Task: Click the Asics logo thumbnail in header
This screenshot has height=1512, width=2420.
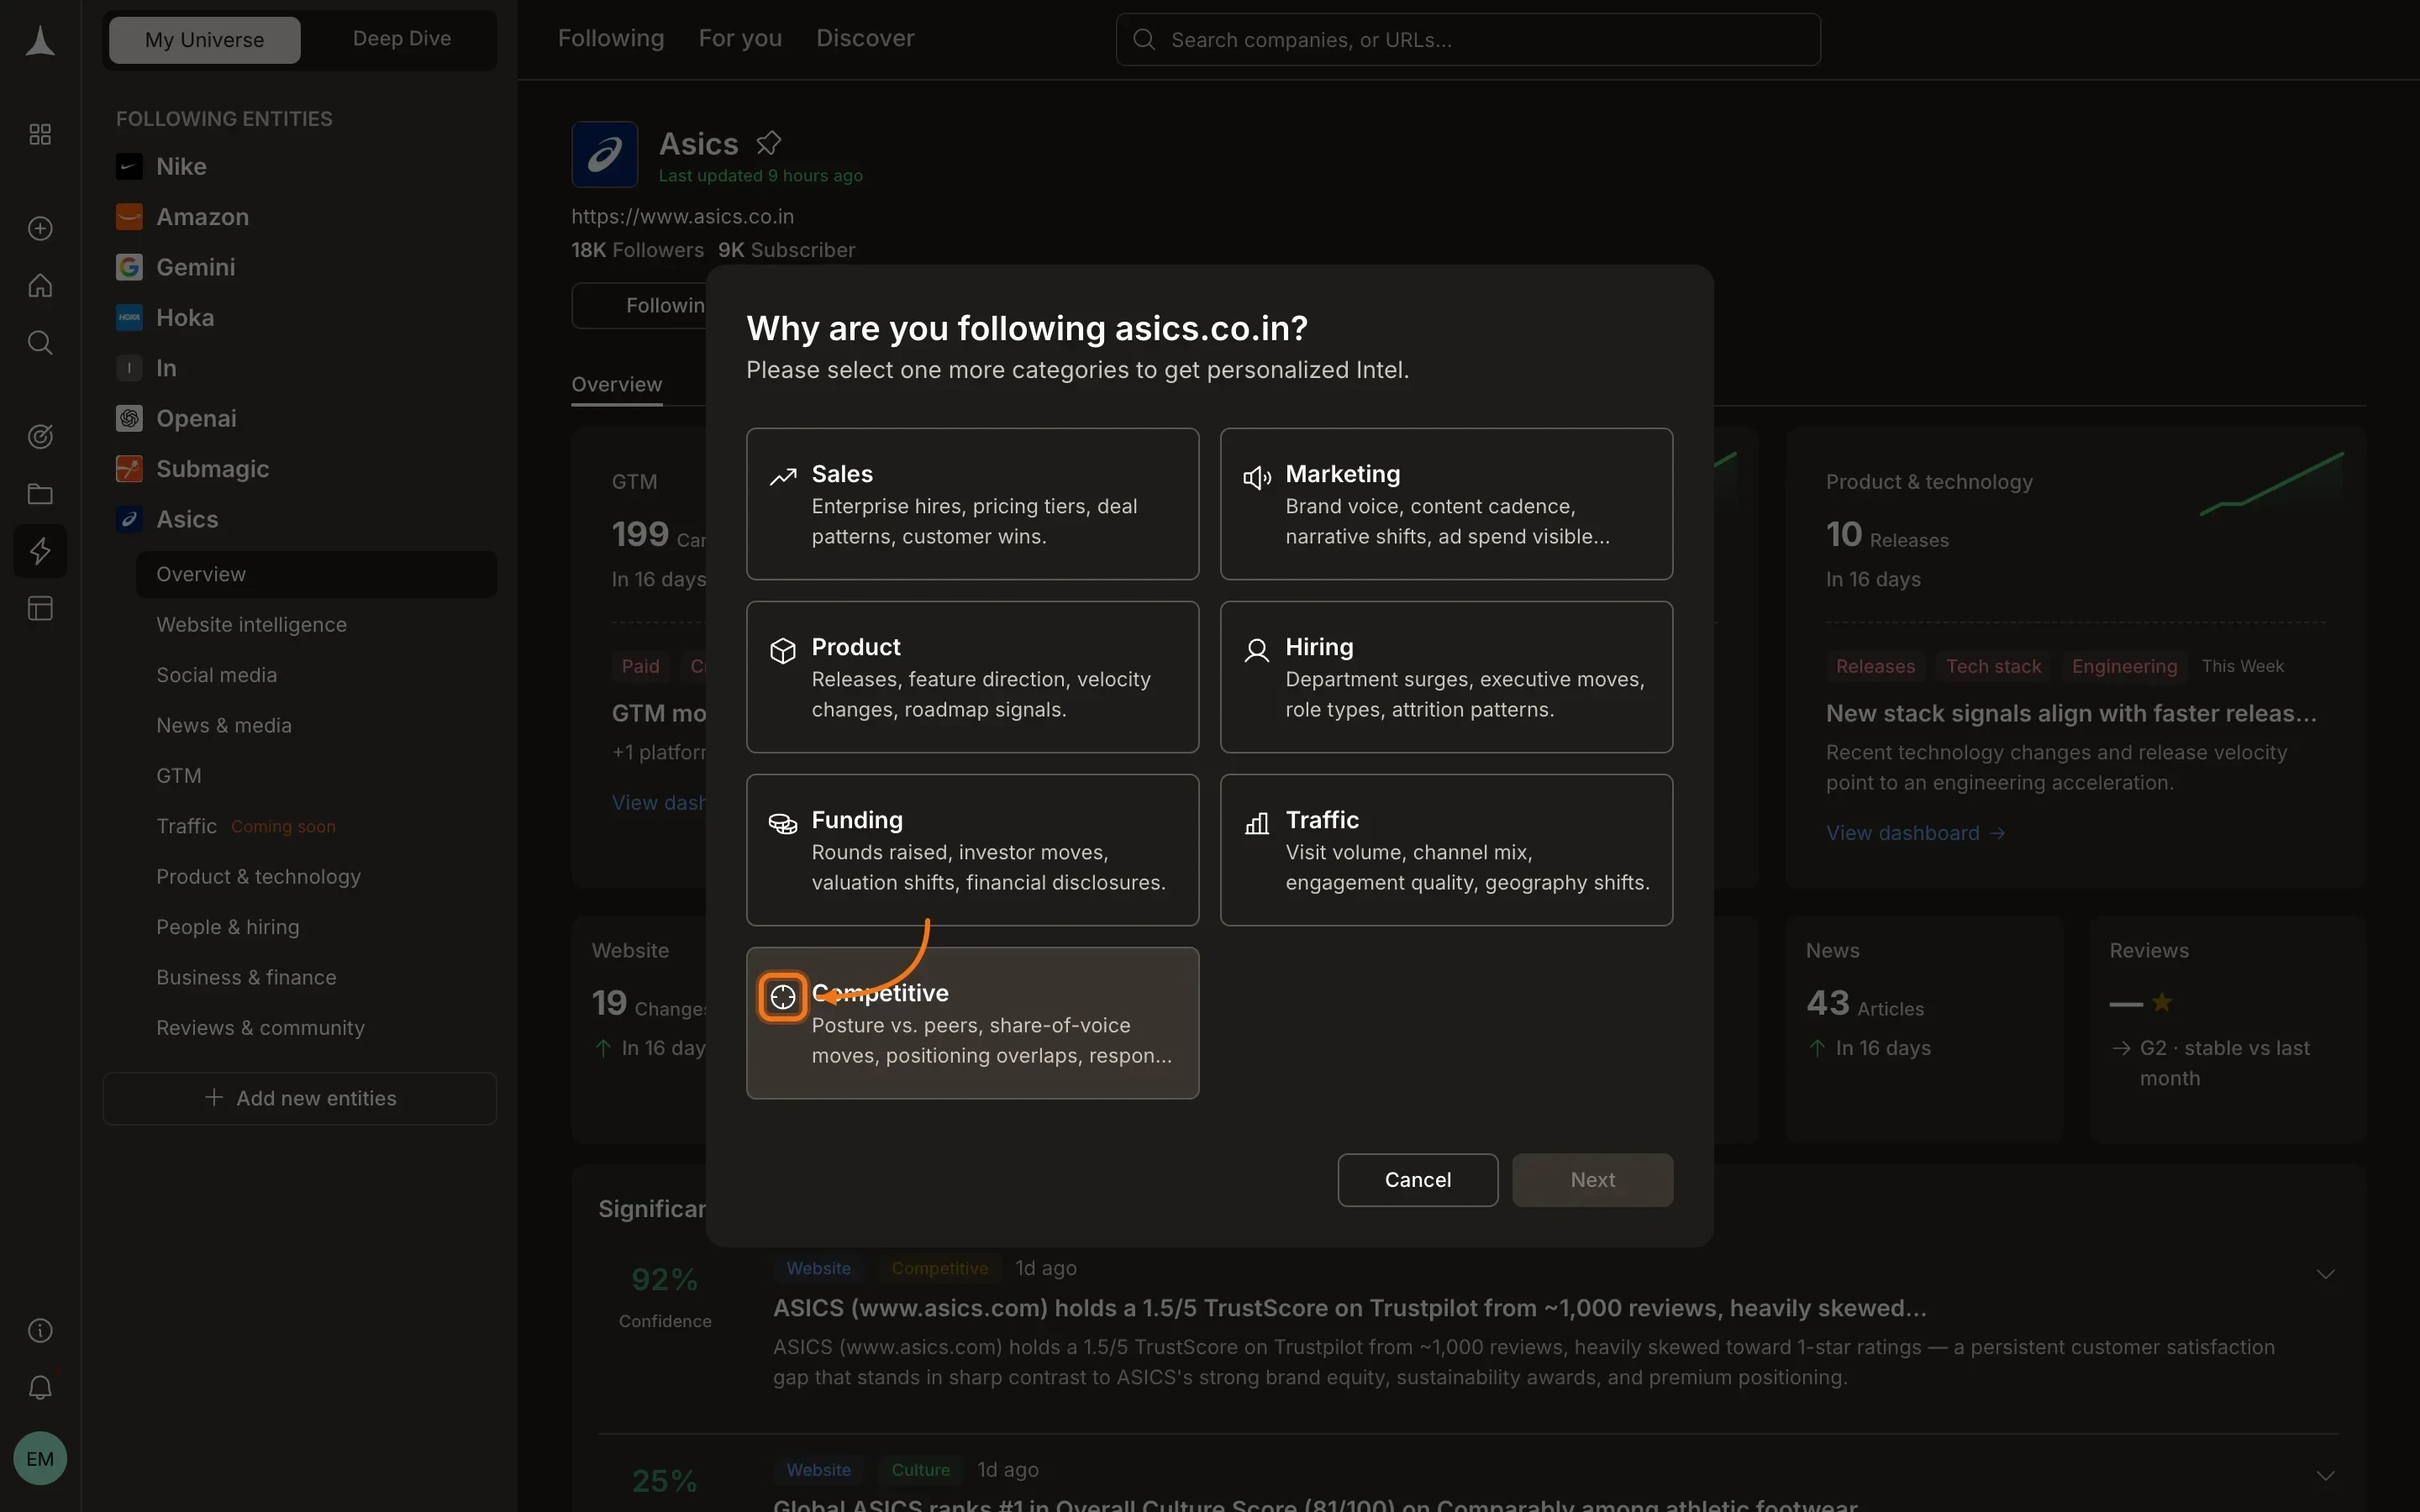Action: pyautogui.click(x=604, y=154)
